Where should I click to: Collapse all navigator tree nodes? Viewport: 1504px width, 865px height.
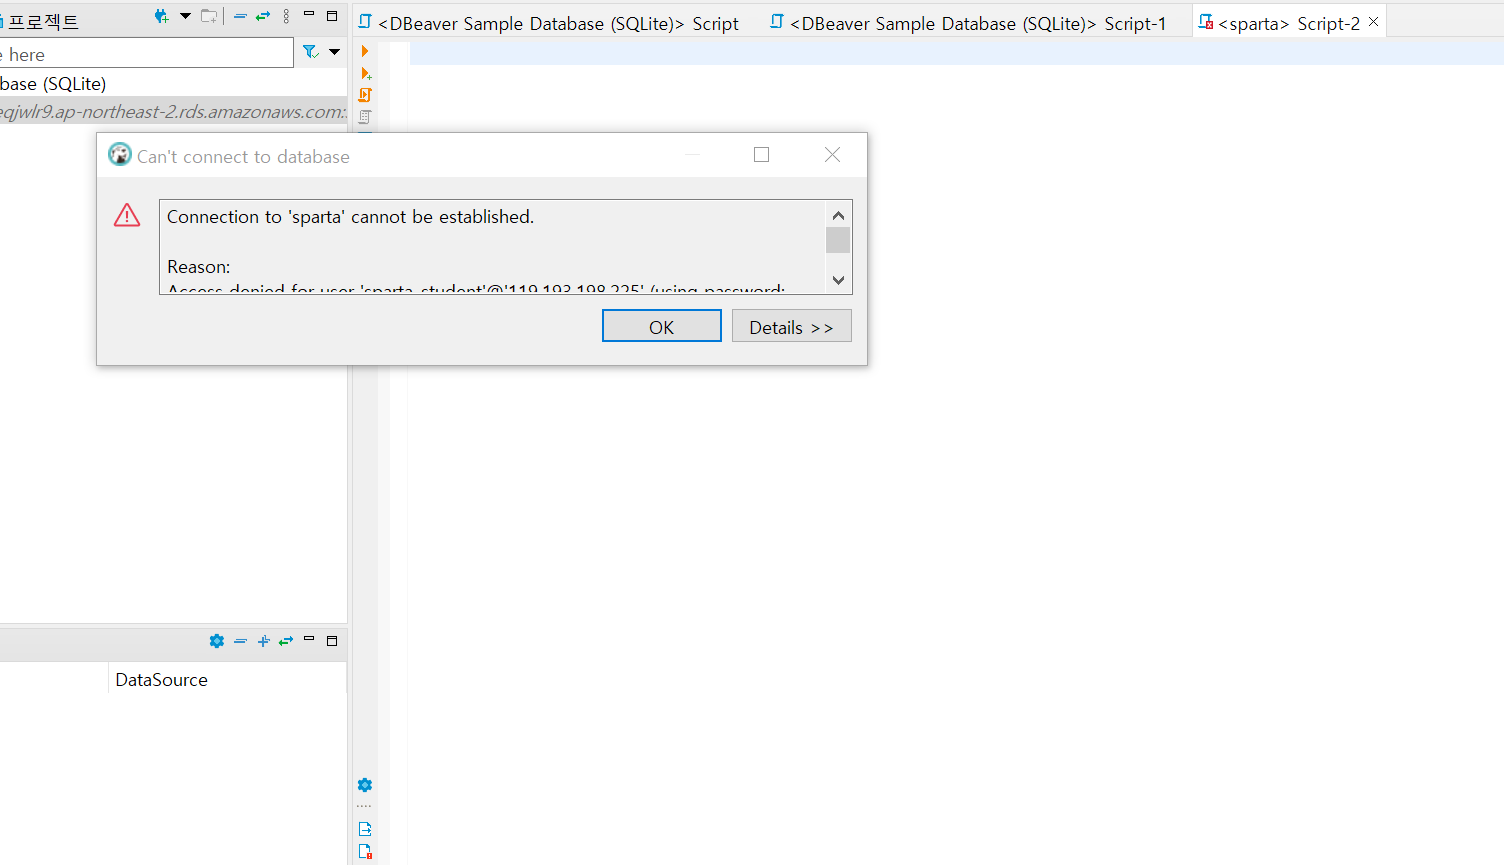click(x=240, y=16)
